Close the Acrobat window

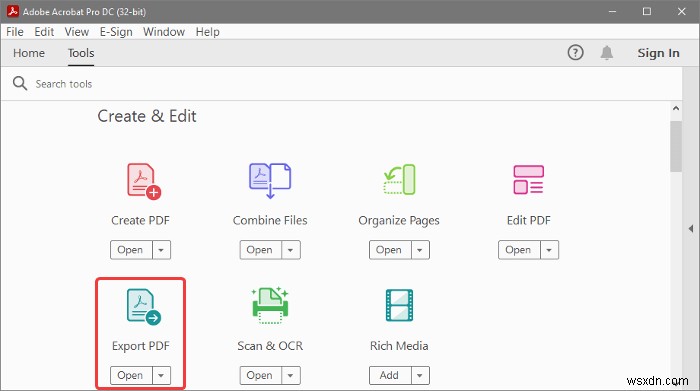click(x=681, y=12)
